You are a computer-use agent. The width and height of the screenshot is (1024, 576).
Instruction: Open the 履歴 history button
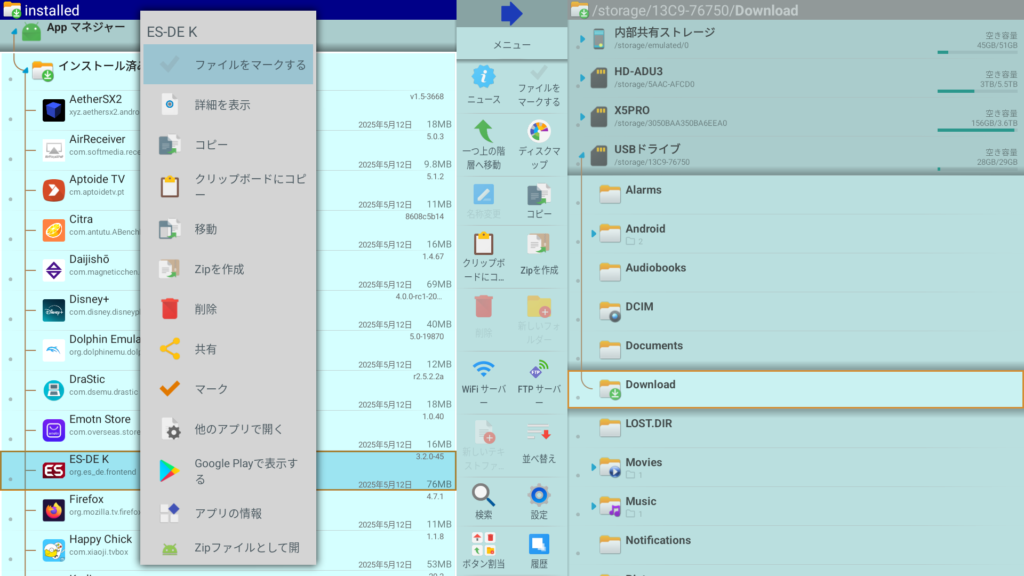(539, 550)
